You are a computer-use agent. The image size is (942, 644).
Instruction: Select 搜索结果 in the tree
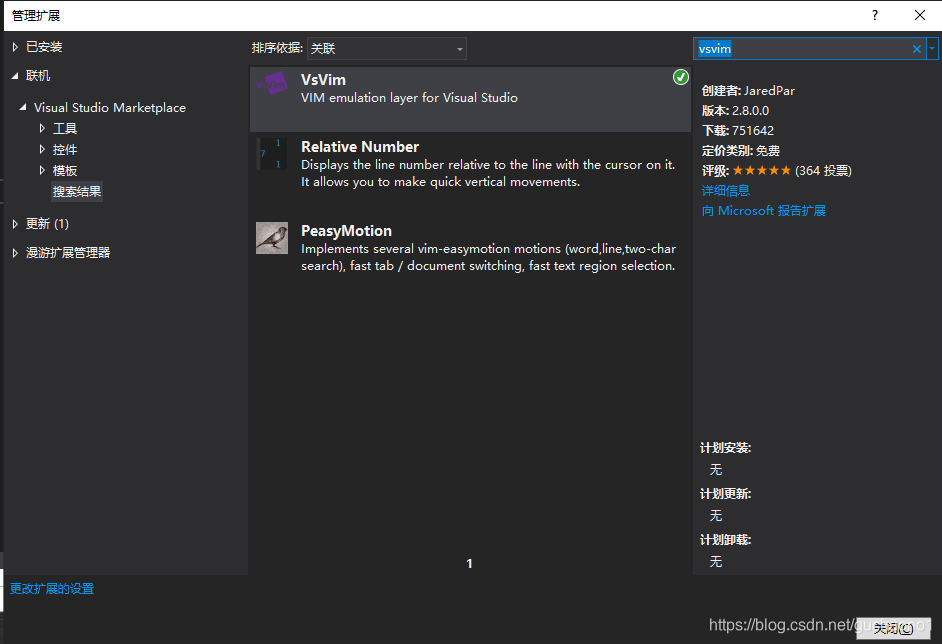[77, 192]
